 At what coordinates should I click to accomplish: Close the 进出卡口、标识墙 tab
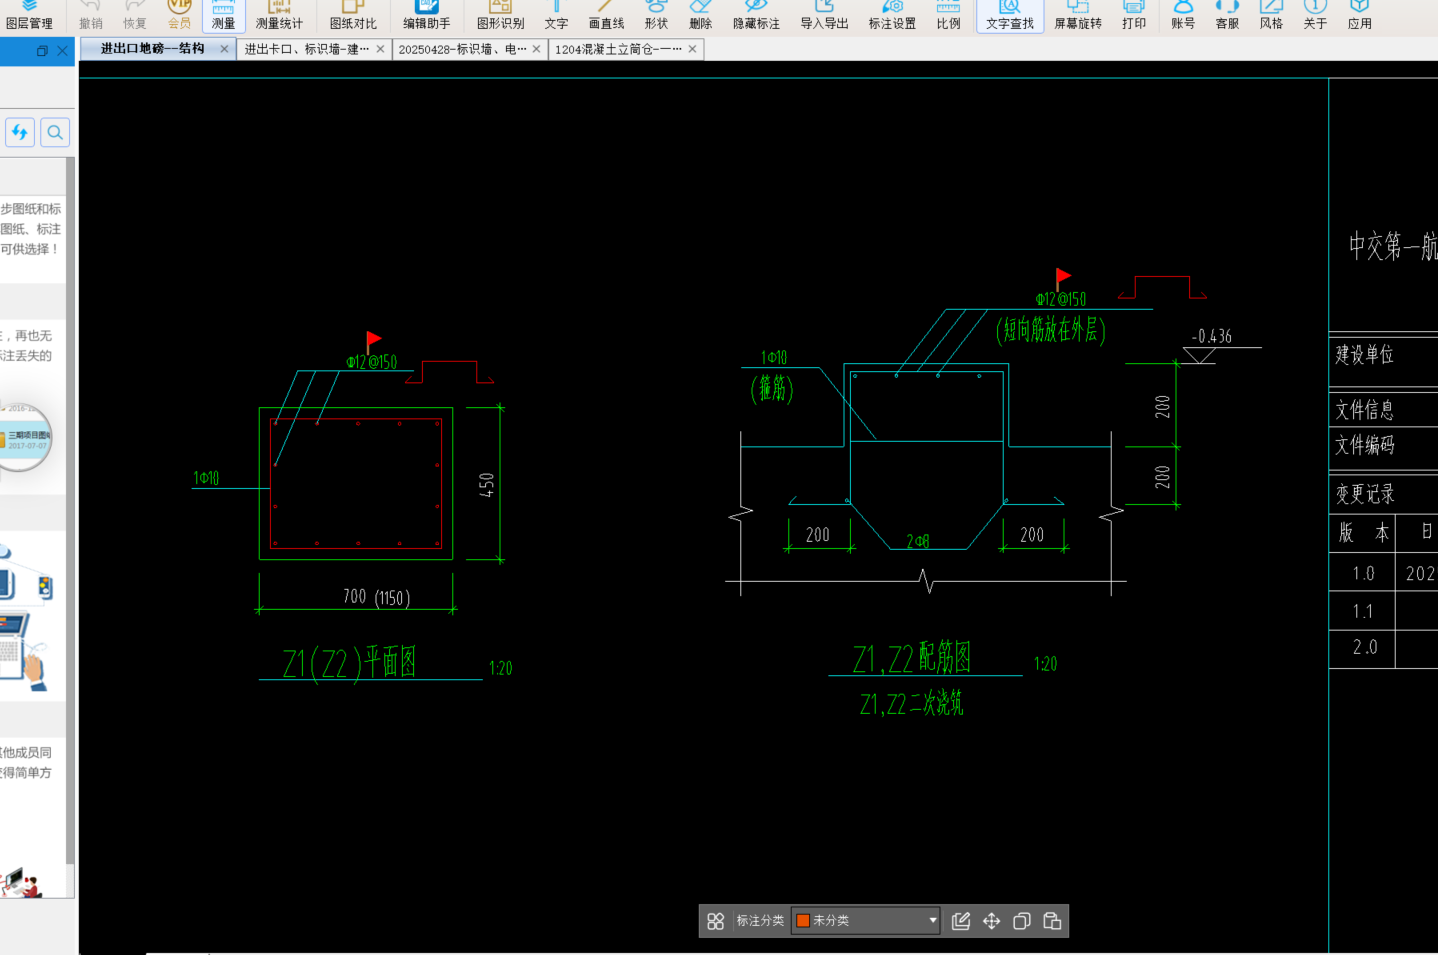pos(380,48)
